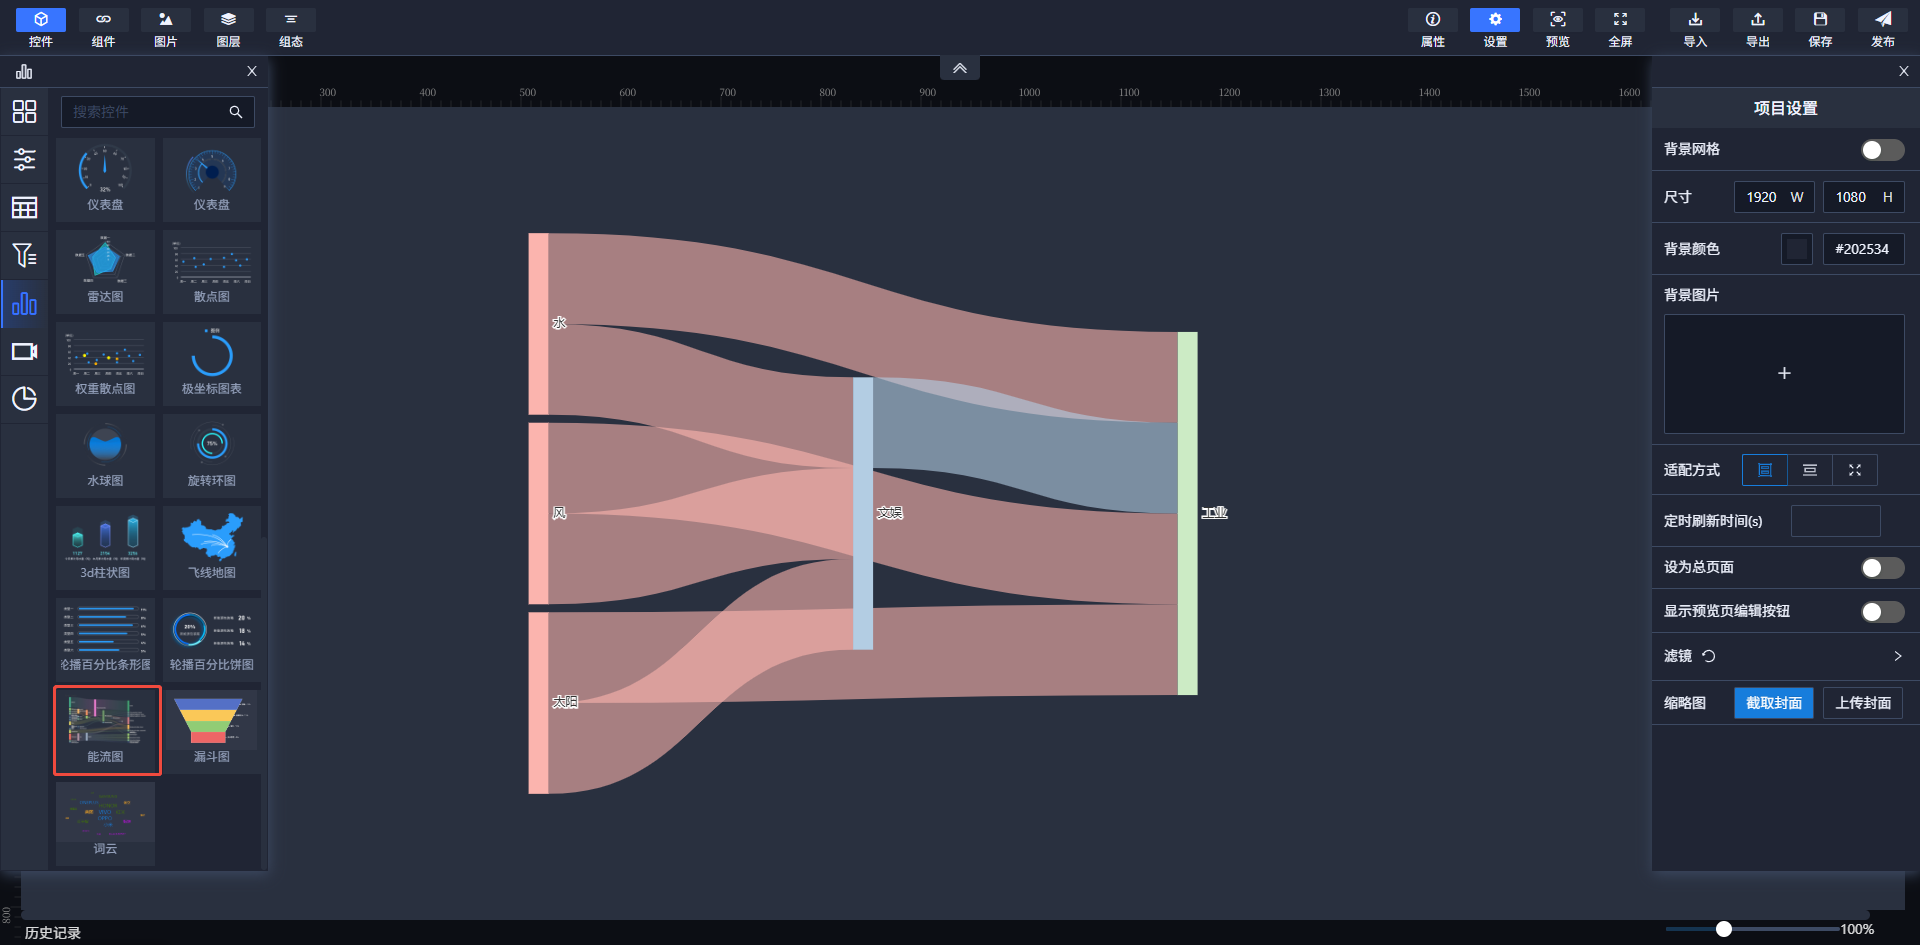The image size is (1920, 945).
Task: Switch to the 组件 tab
Action: point(103,27)
